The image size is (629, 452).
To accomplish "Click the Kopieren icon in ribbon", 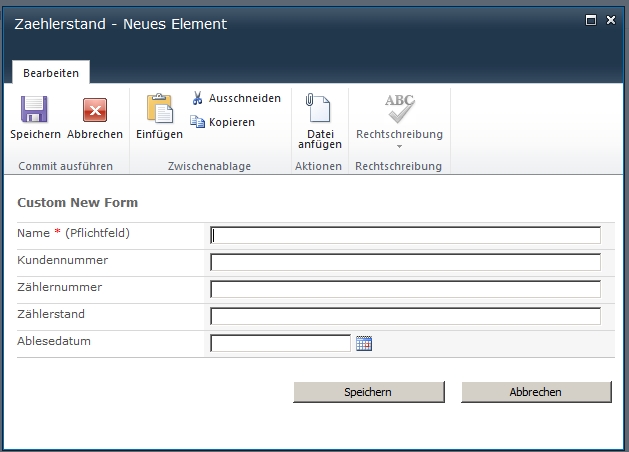I will point(198,122).
